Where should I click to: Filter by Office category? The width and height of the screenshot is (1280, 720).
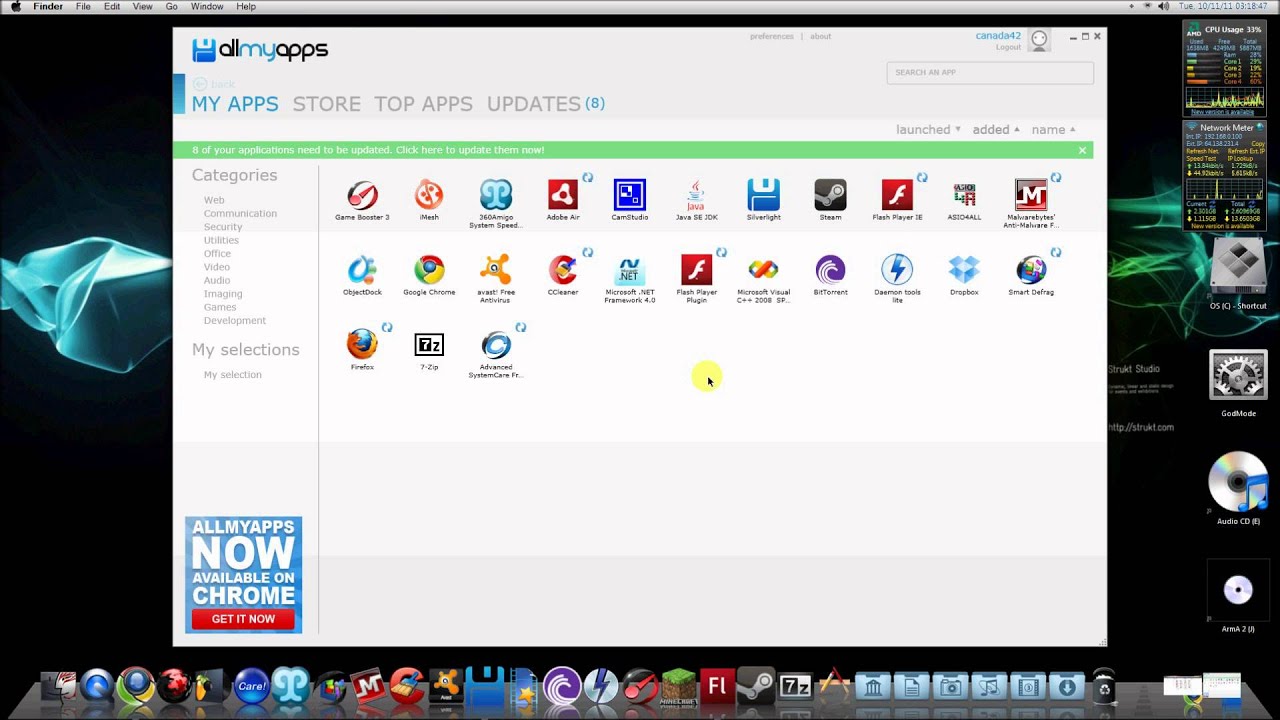pos(217,253)
